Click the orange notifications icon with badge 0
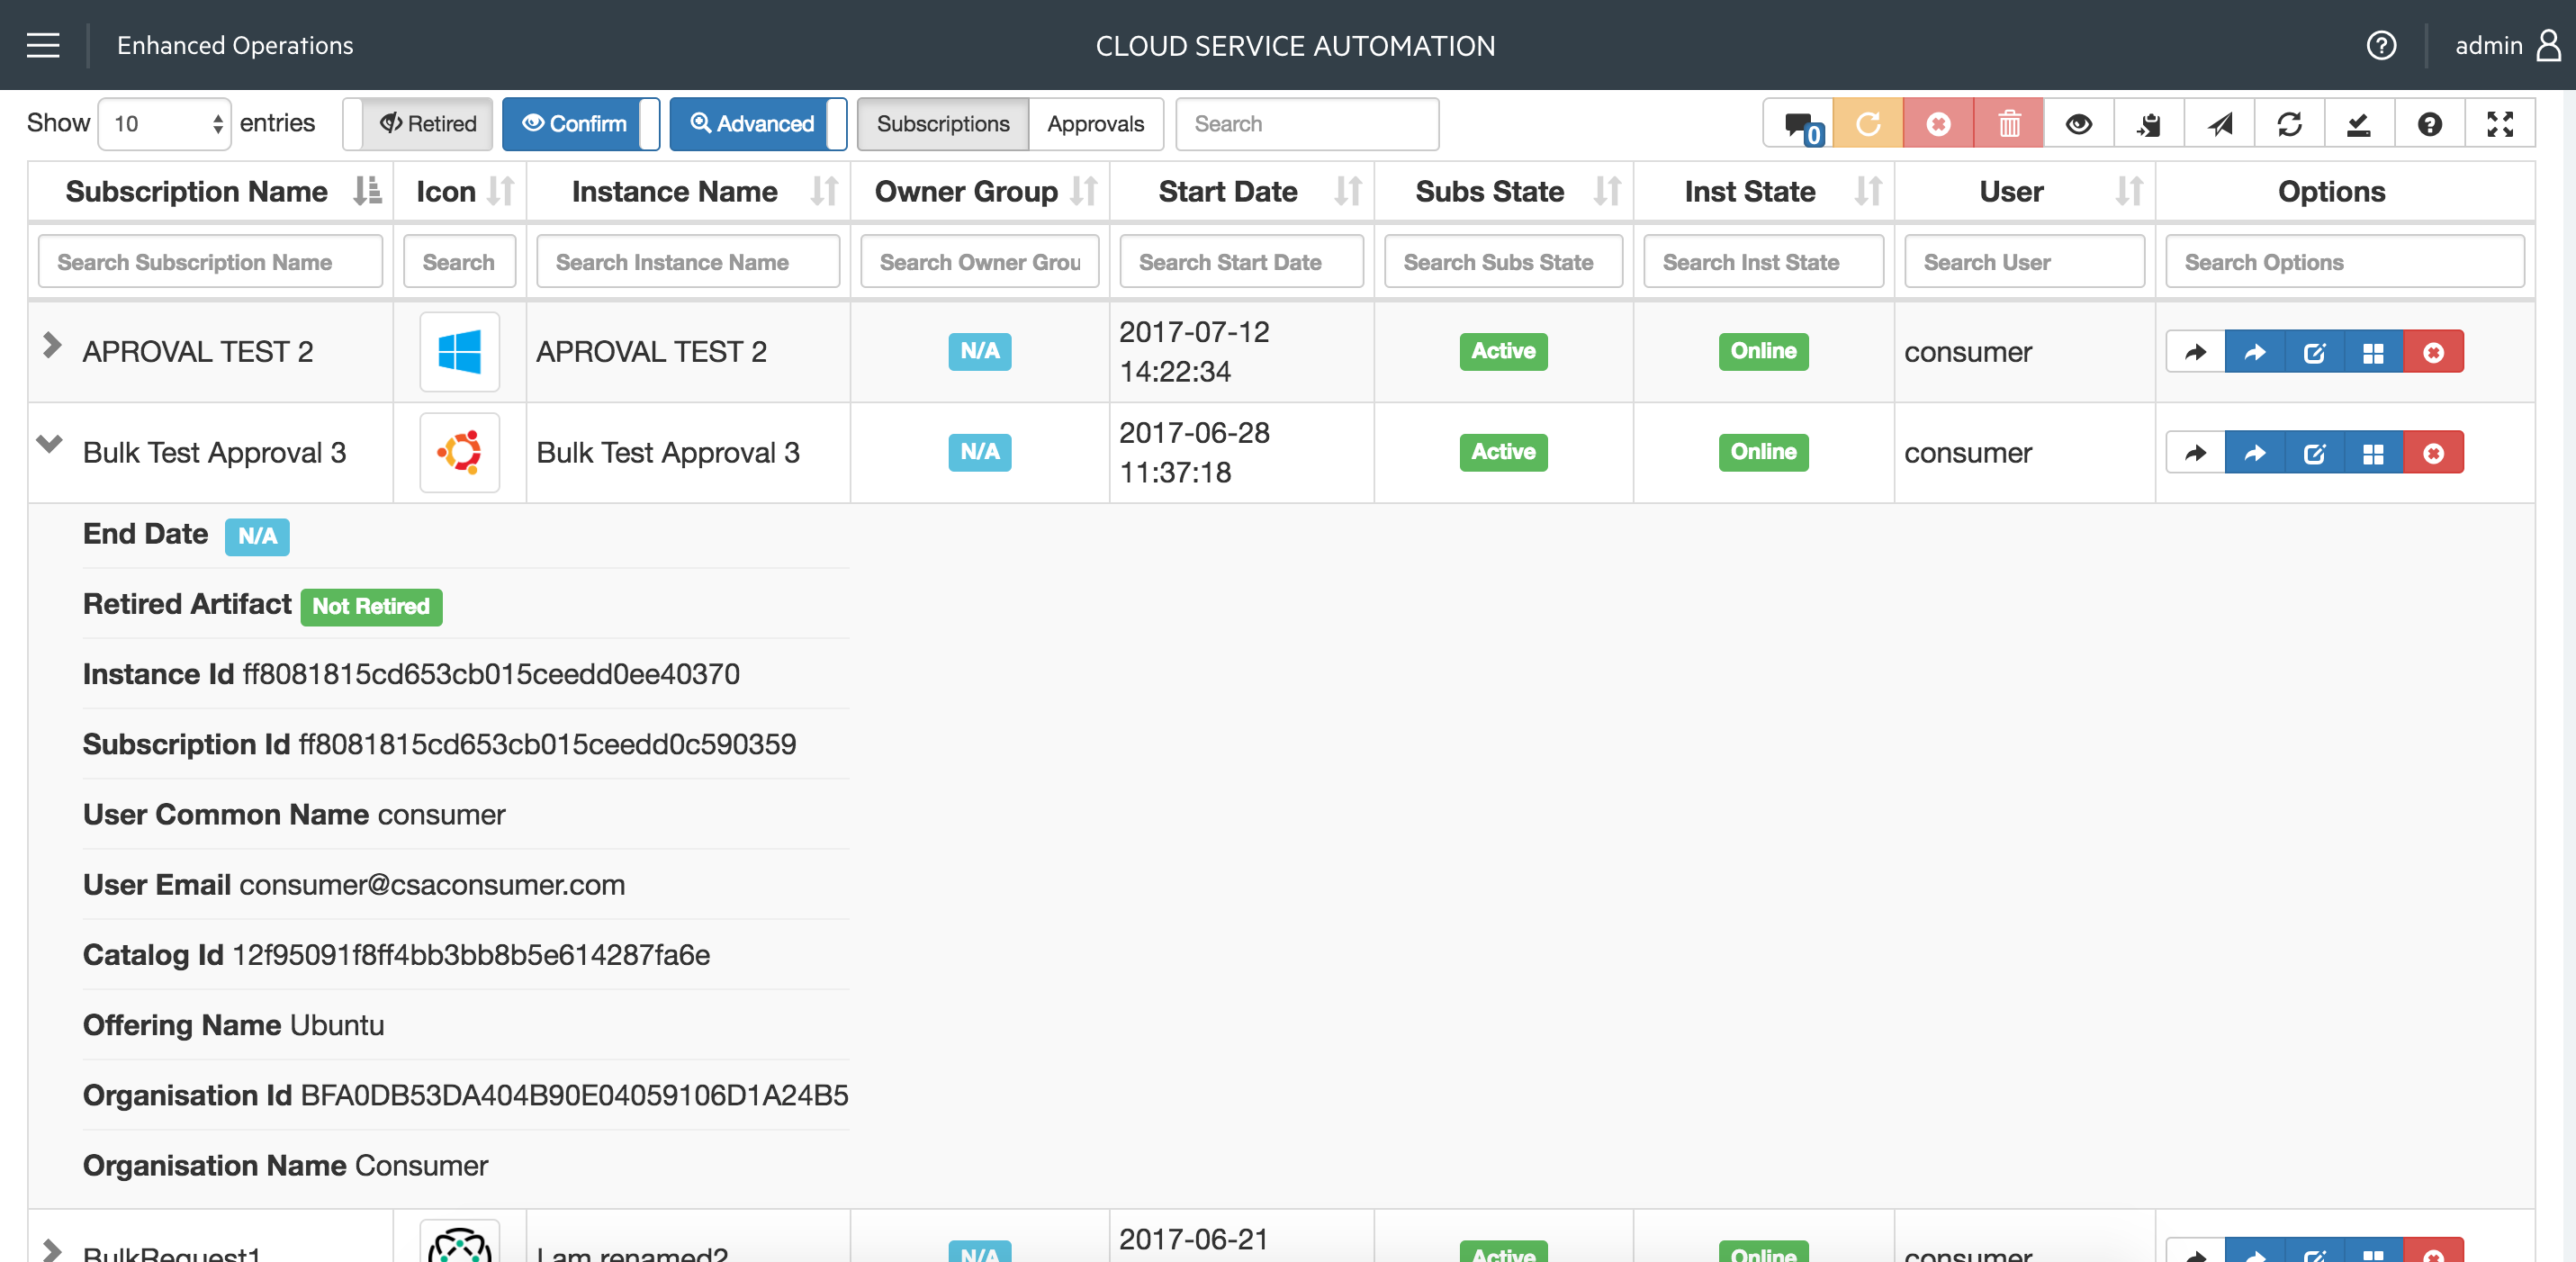Image resolution: width=2576 pixels, height=1262 pixels. (1802, 123)
